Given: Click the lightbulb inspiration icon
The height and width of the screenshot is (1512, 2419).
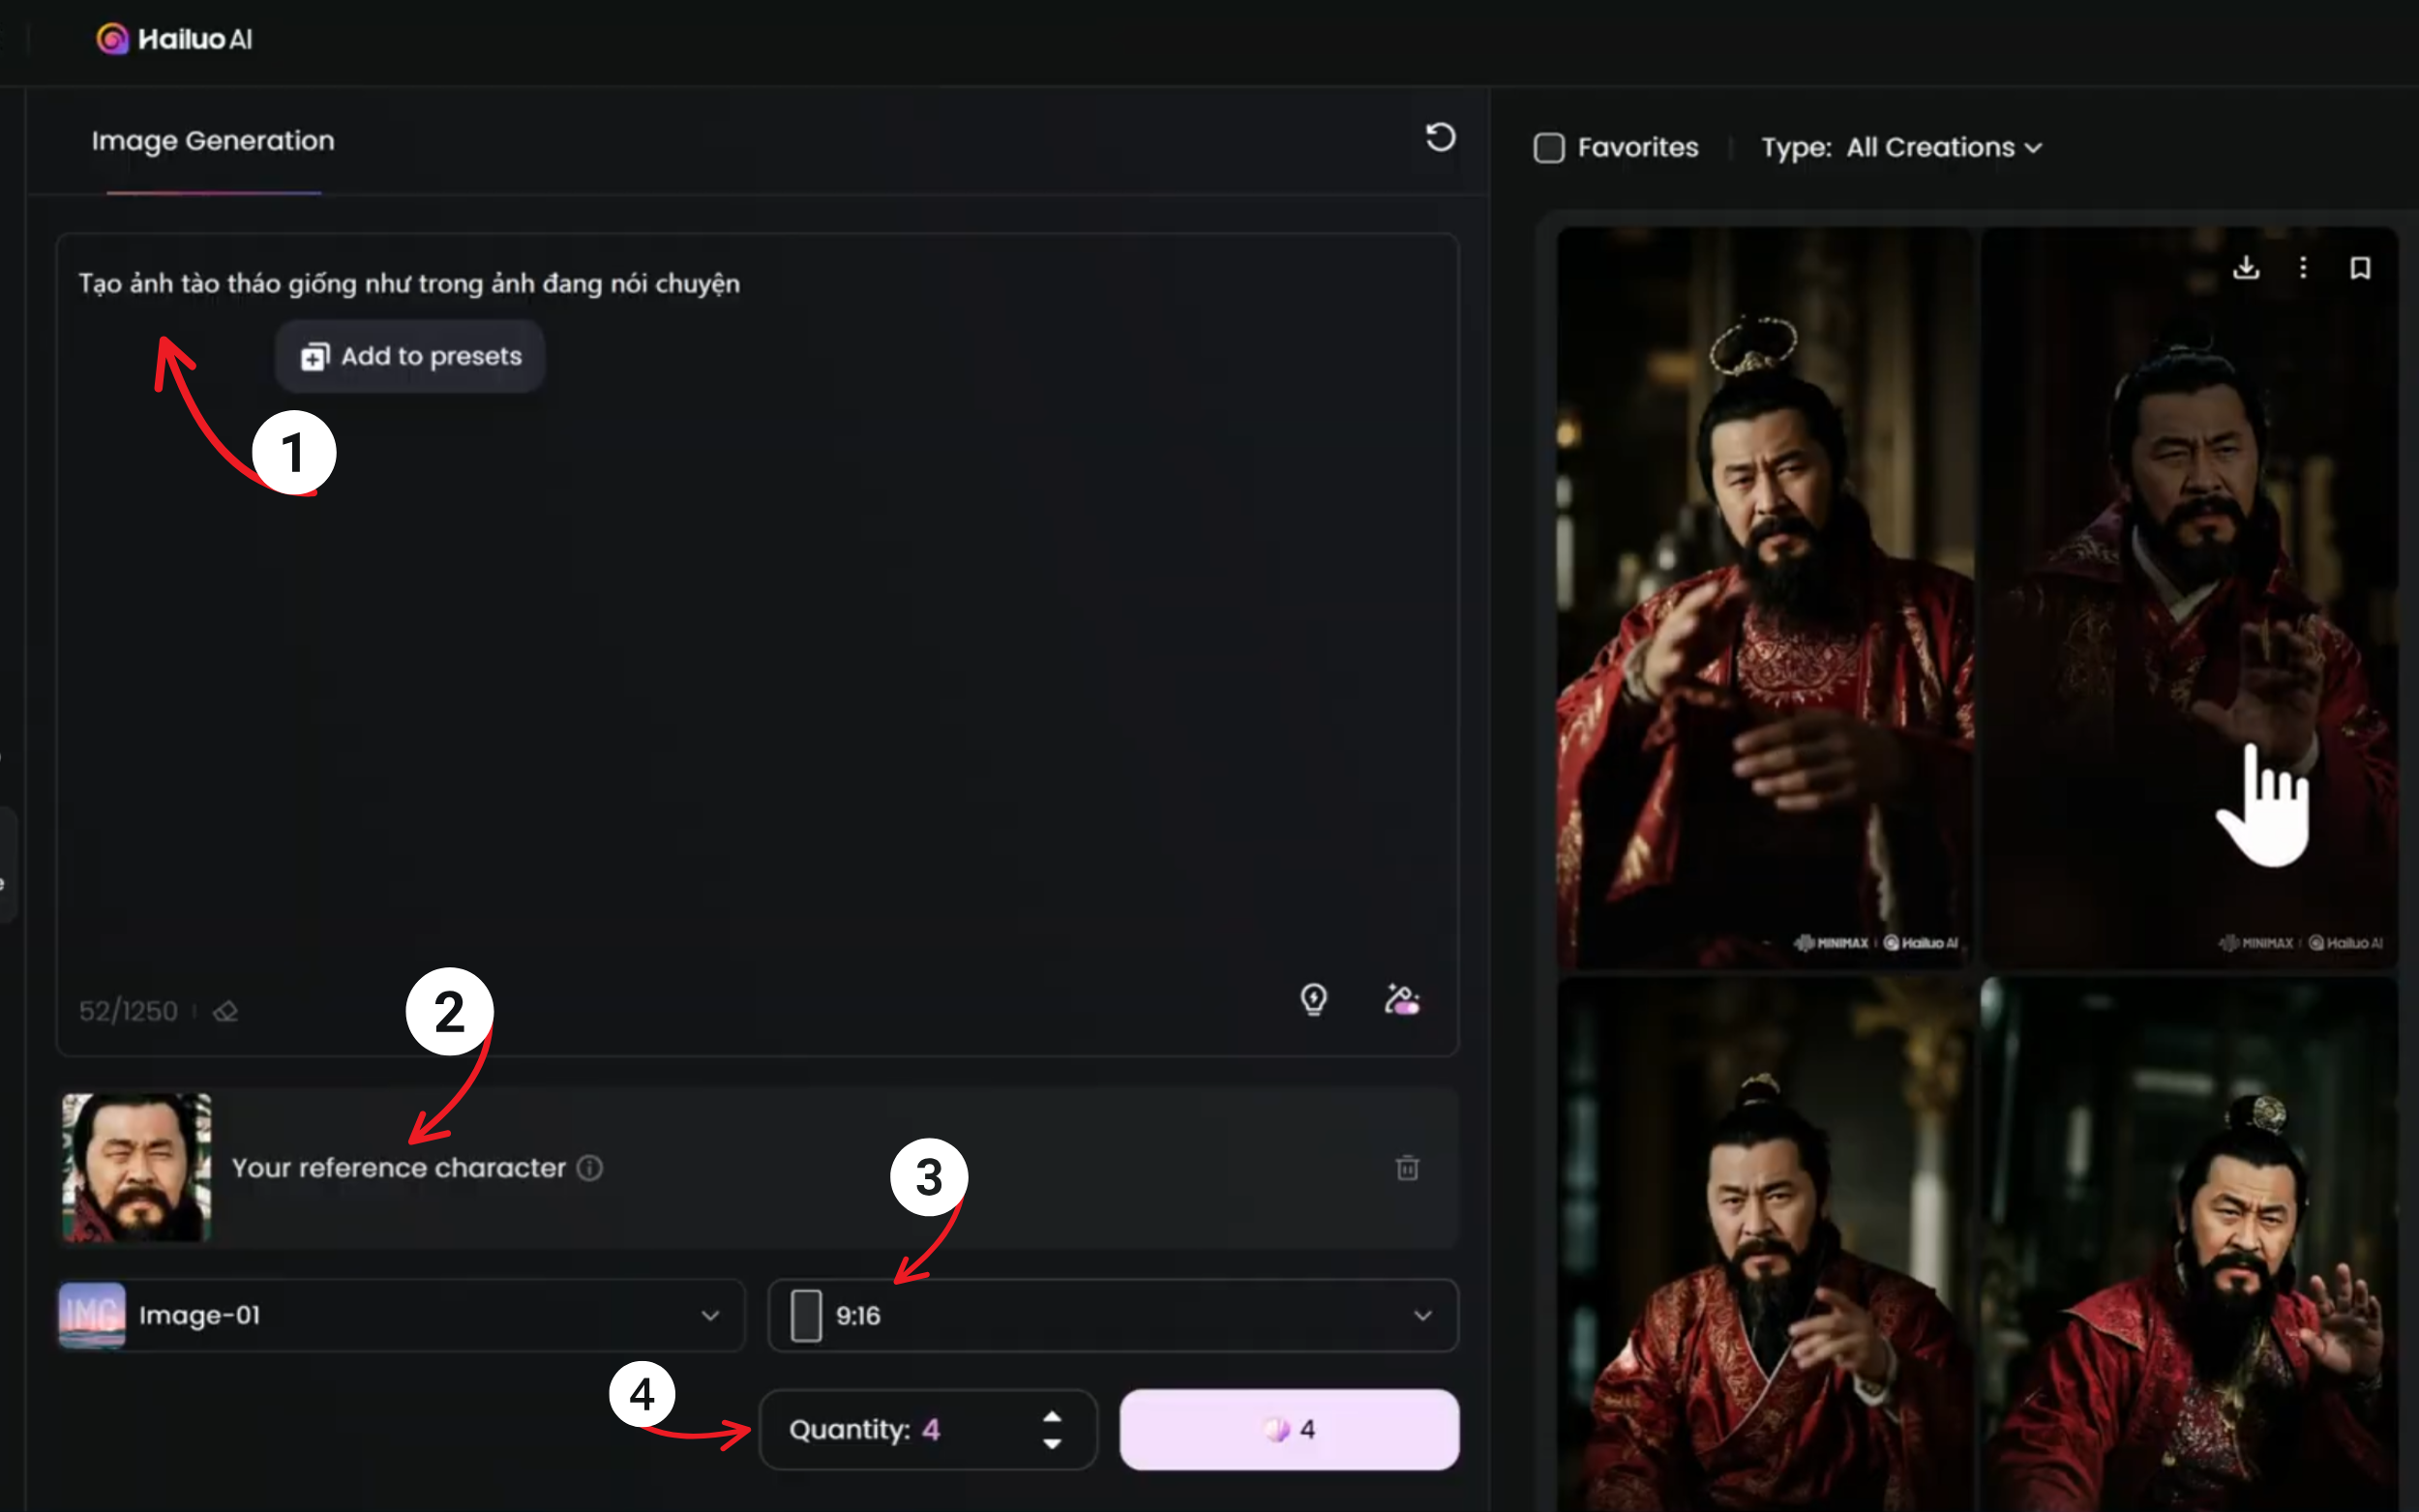Looking at the screenshot, I should [1313, 999].
